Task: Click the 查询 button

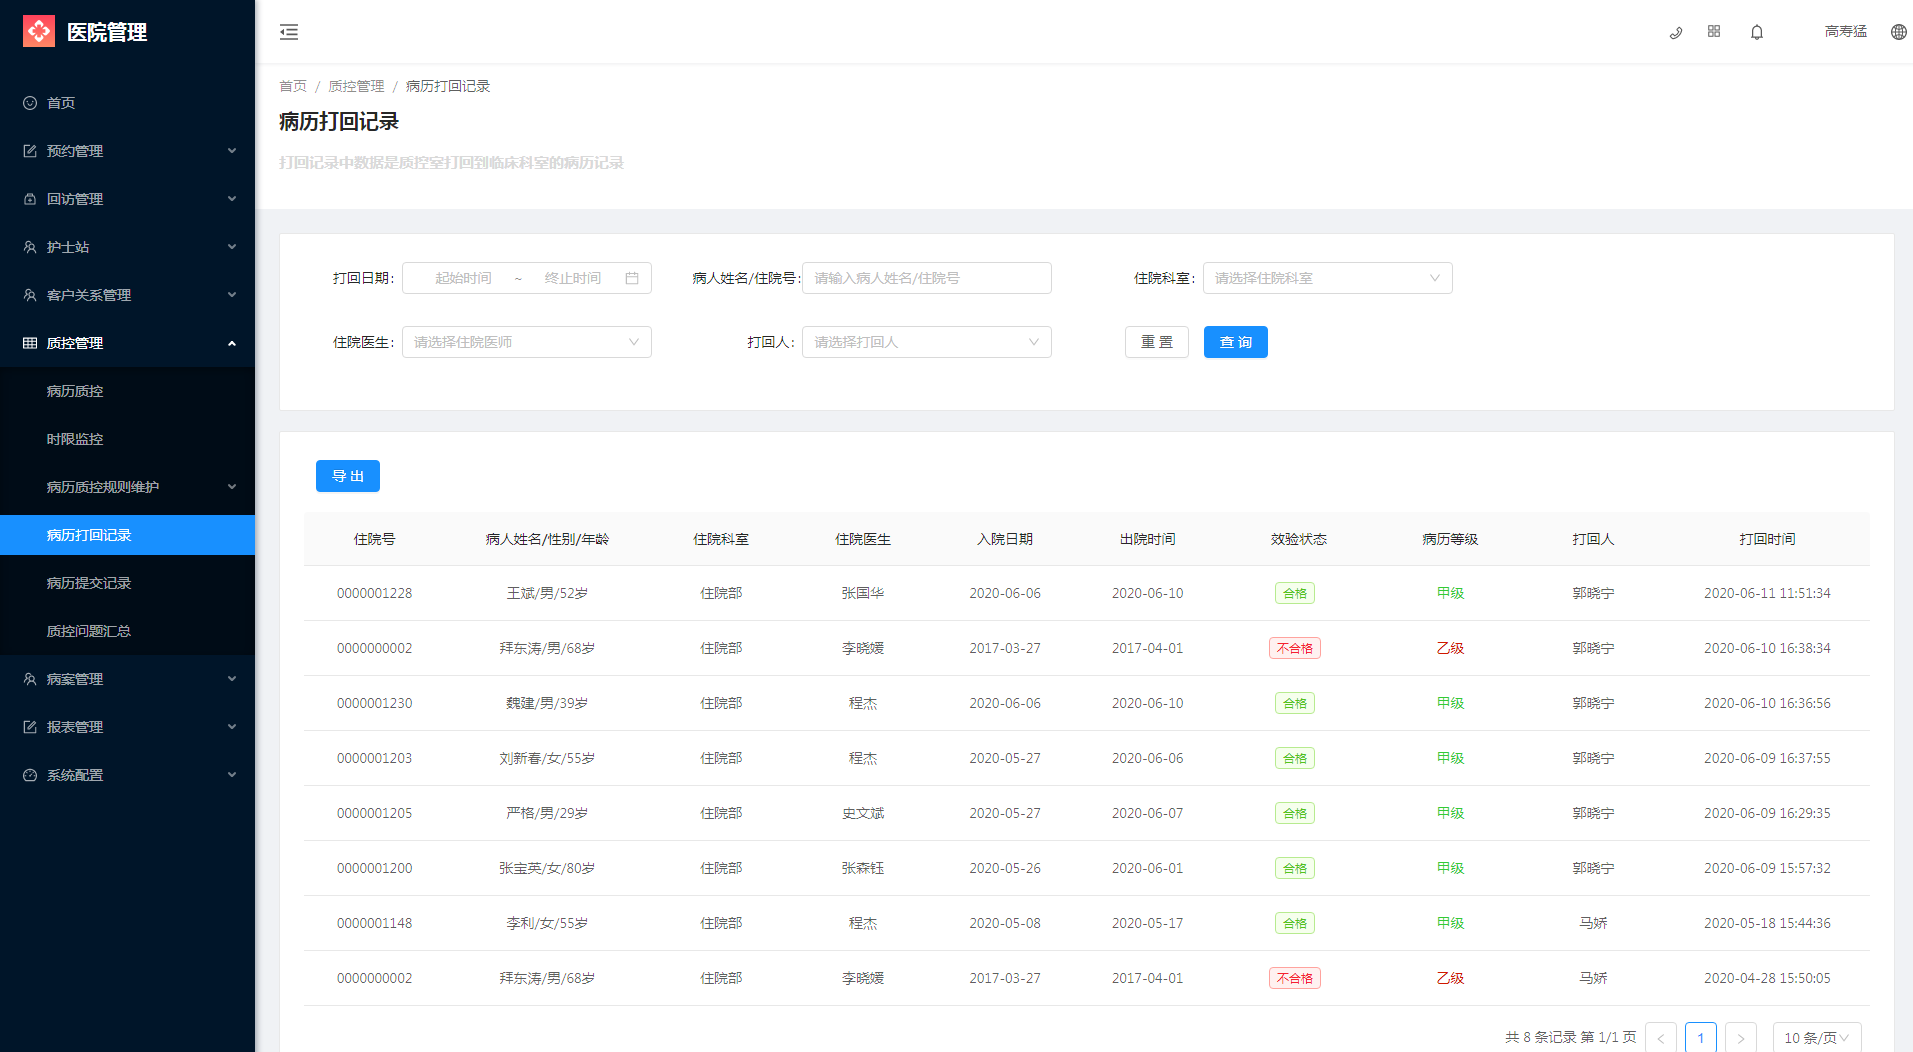Action: (x=1236, y=342)
